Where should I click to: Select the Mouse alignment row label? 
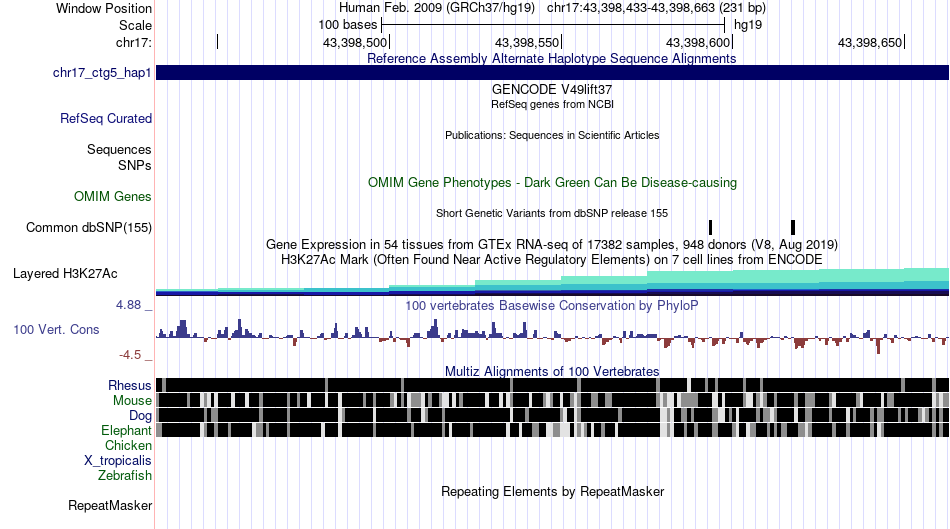click(x=132, y=401)
